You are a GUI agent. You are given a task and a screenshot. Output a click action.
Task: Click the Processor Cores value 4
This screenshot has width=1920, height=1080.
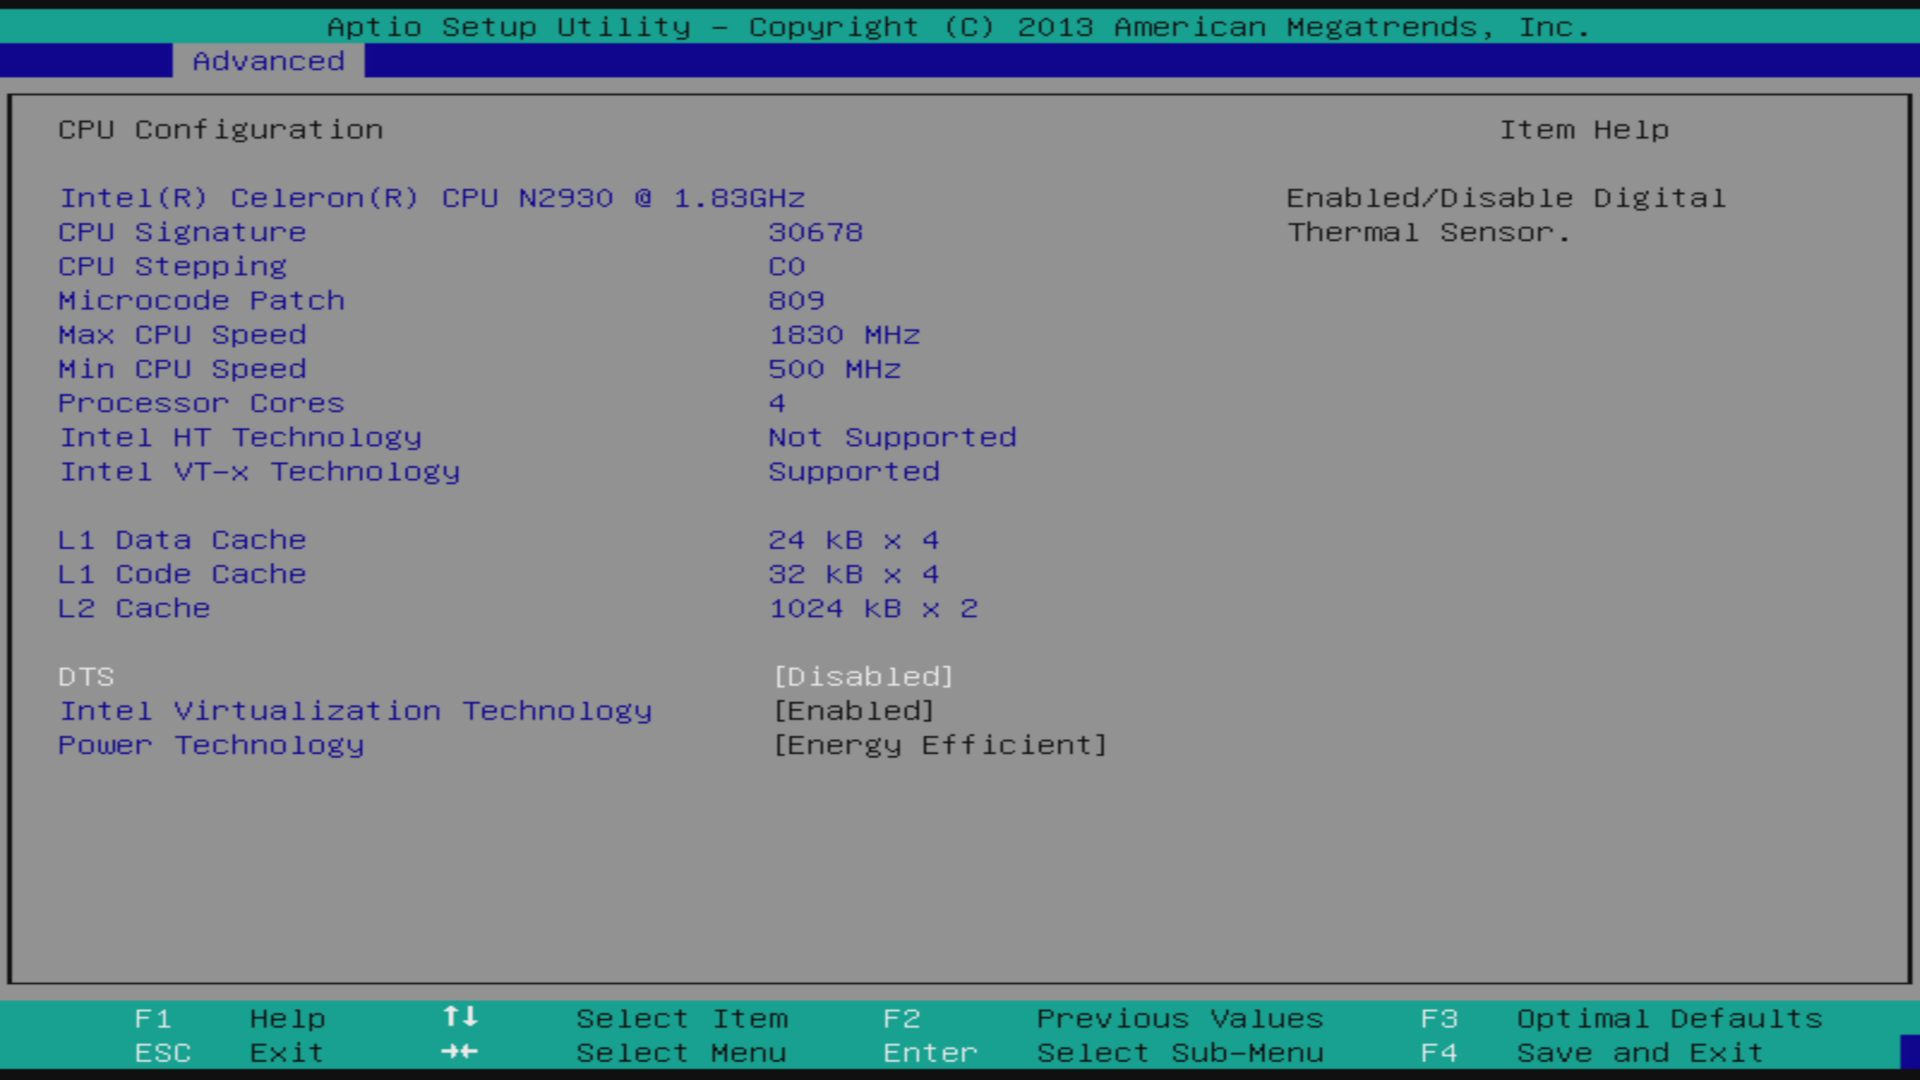click(777, 403)
